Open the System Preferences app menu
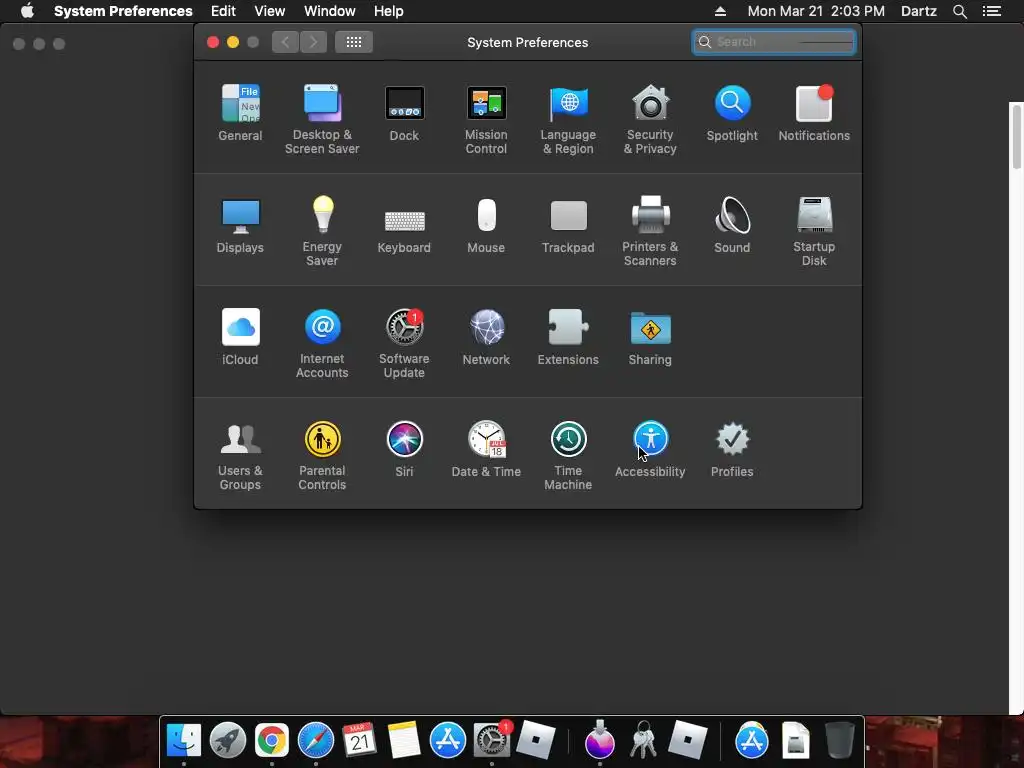 123,11
